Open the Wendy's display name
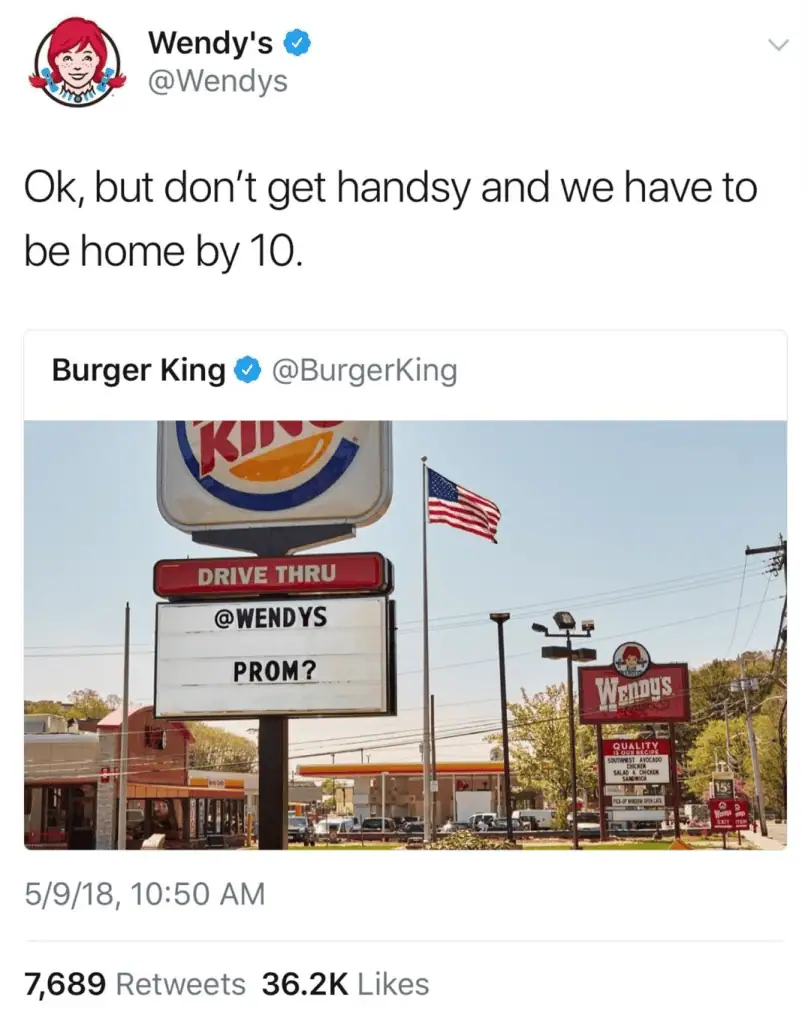This screenshot has height=1024, width=811. pos(210,44)
